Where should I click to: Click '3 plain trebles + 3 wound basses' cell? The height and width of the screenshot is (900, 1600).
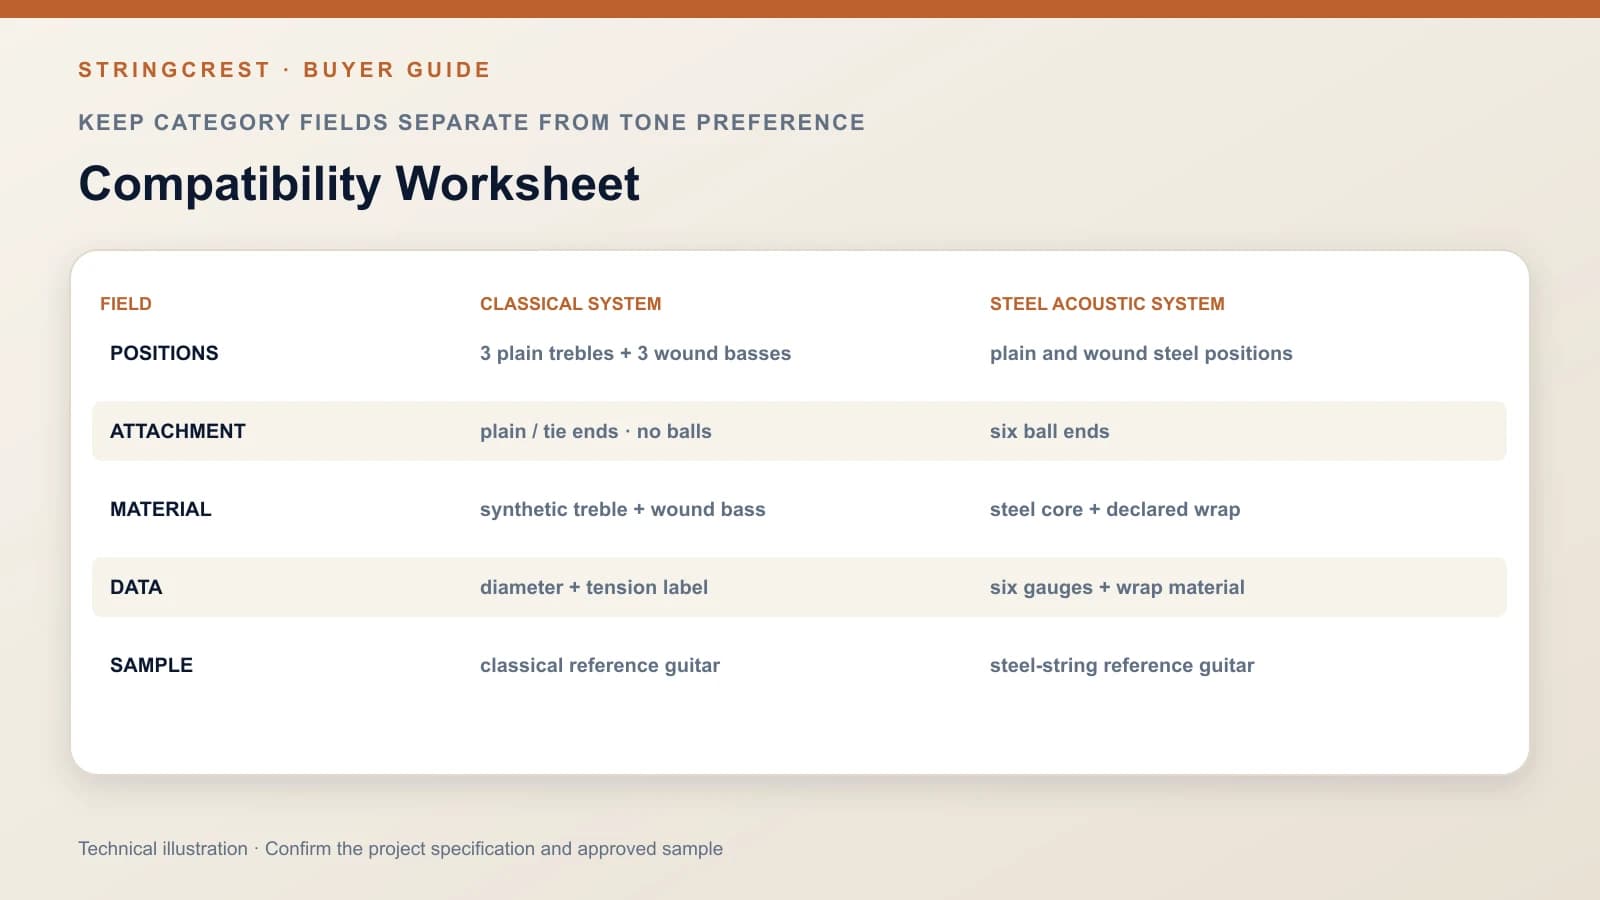[x=635, y=353]
